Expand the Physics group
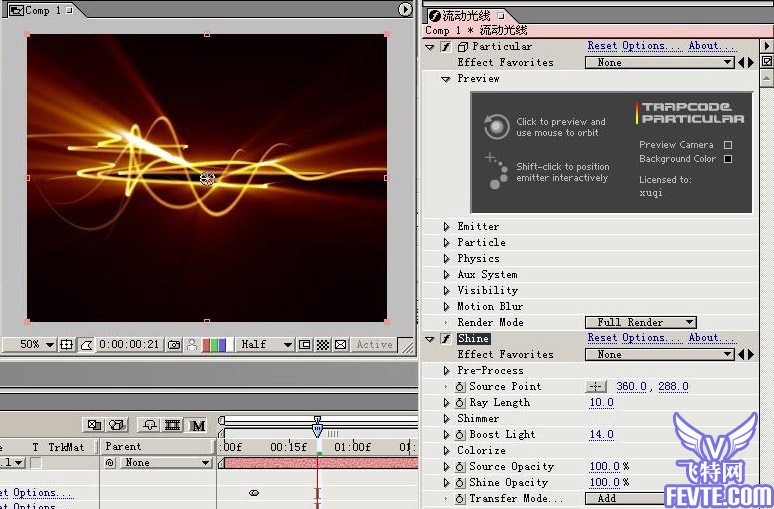This screenshot has width=774, height=509. pyautogui.click(x=446, y=259)
